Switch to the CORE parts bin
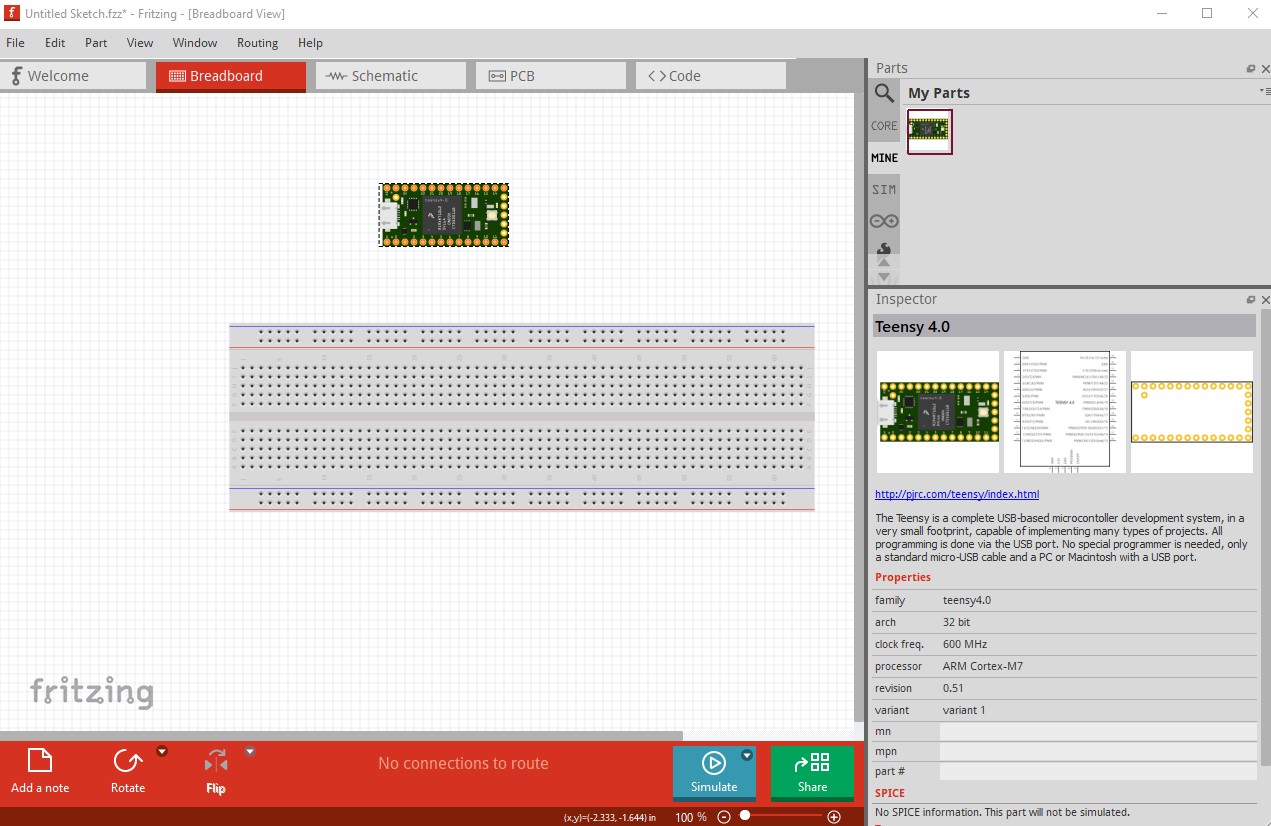Viewport: 1271px width, 826px height. point(884,126)
